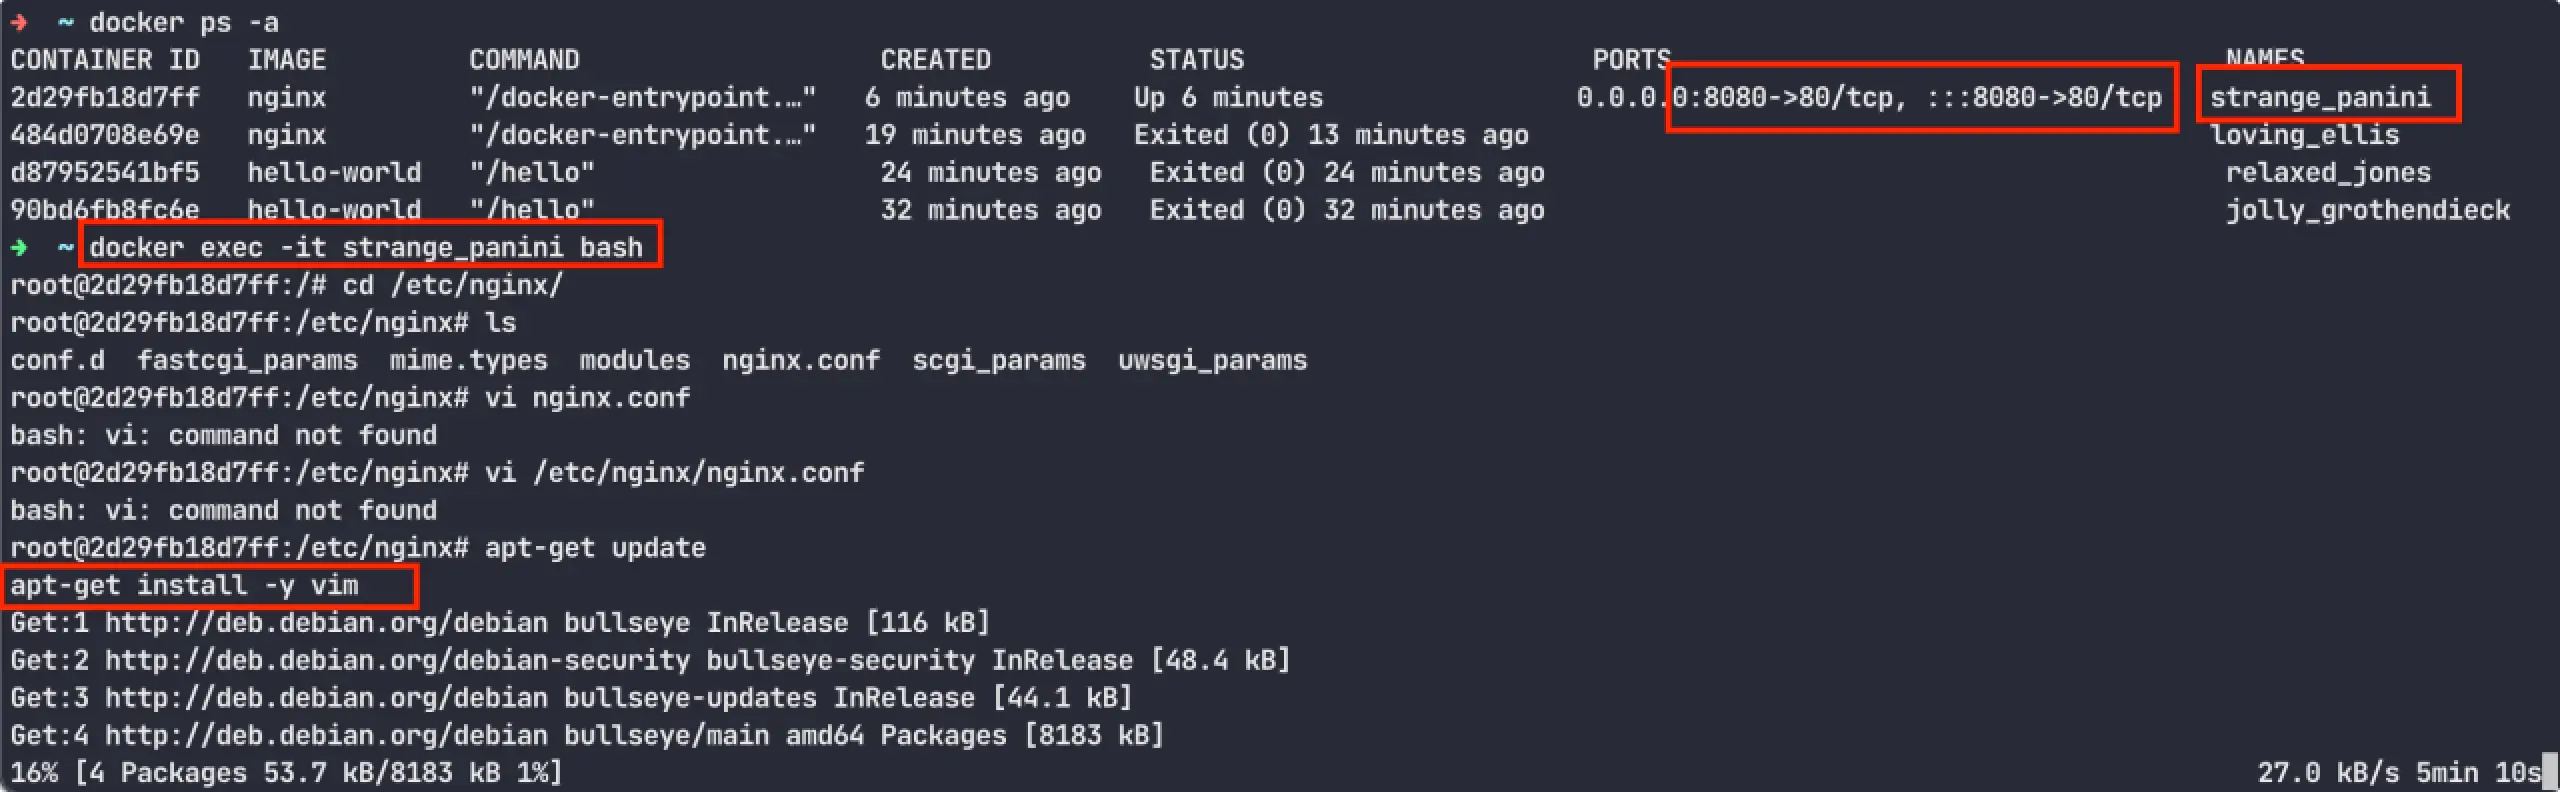Click the conf.d directory in ls output
Screen dimensions: 2560x792
[x=57, y=360]
